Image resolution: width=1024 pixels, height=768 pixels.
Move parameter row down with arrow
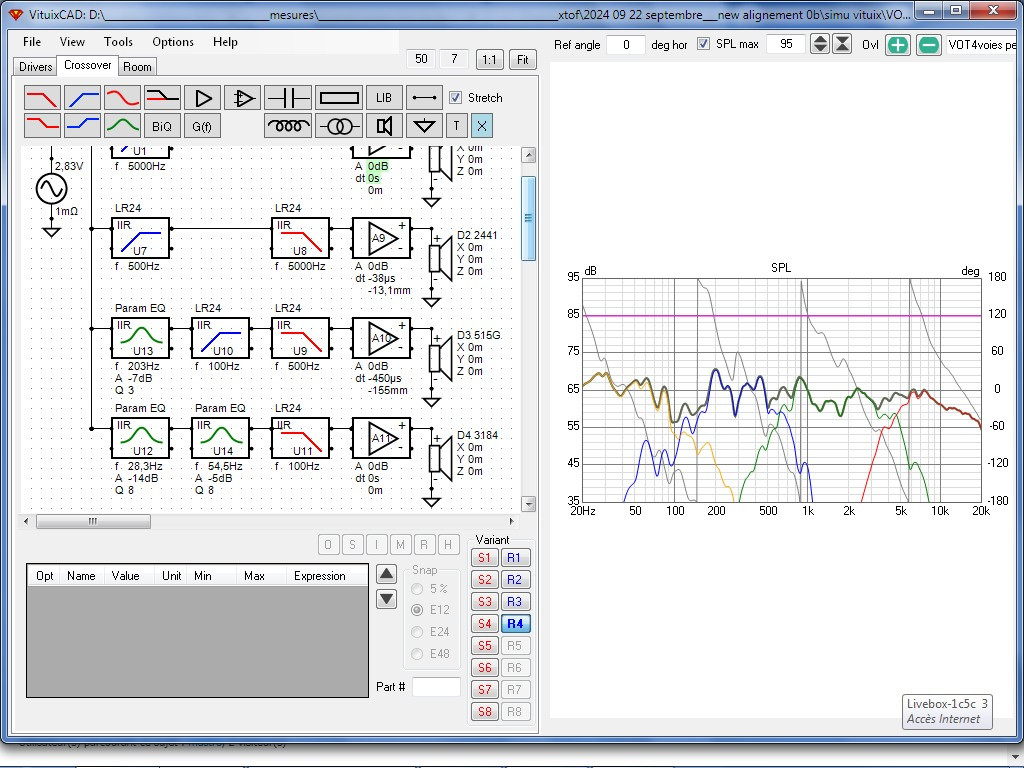387,599
